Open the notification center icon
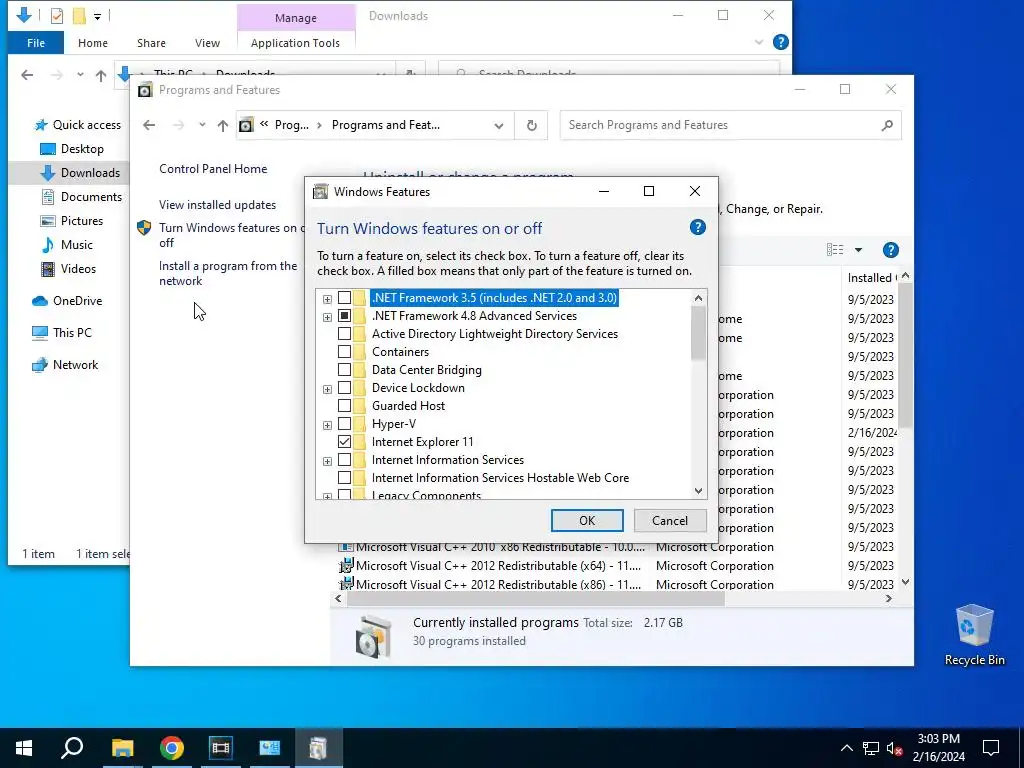 coord(991,748)
